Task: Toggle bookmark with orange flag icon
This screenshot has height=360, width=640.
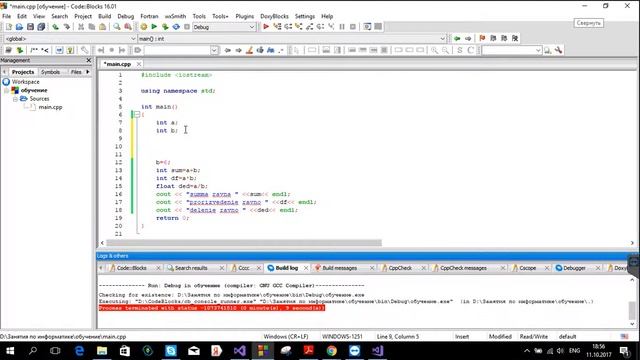Action: [482, 38]
